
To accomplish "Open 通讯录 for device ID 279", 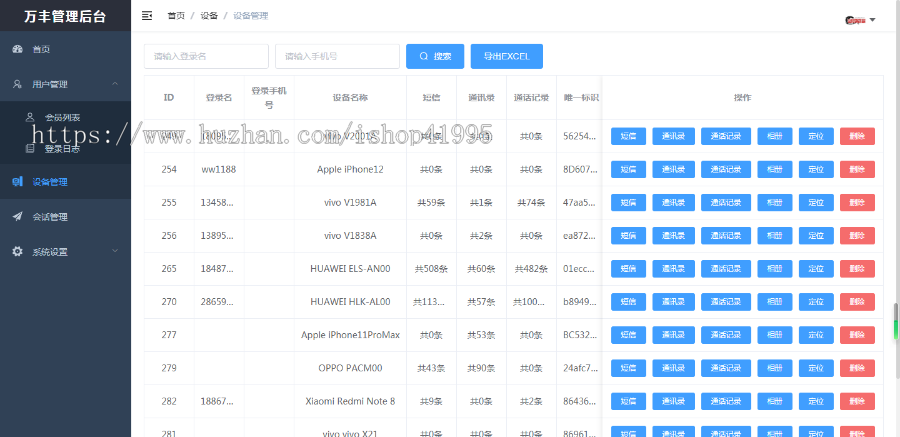I will pos(673,368).
